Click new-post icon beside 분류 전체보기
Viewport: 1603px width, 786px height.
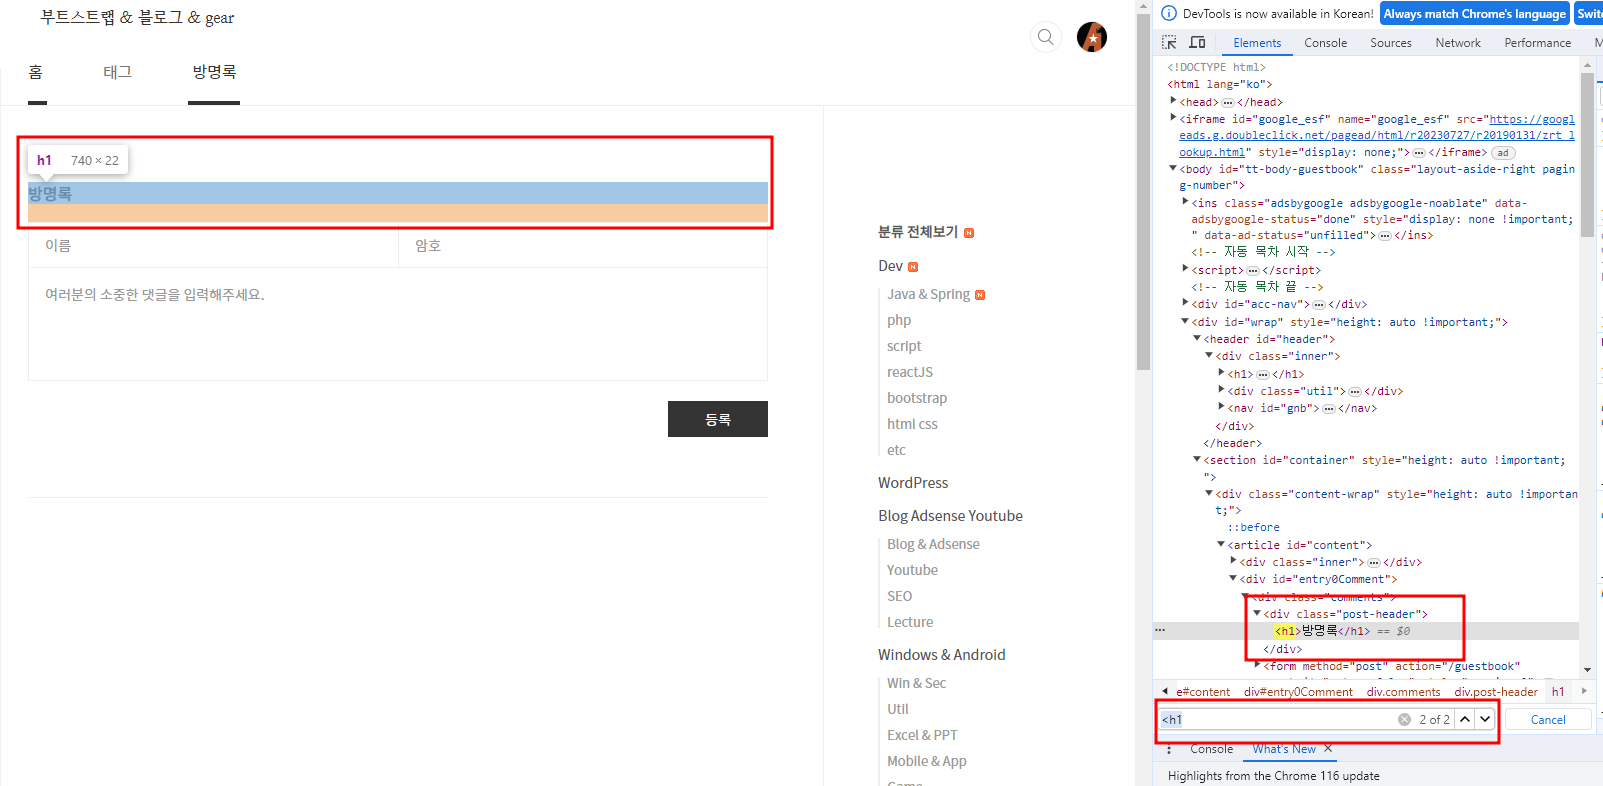click(969, 233)
